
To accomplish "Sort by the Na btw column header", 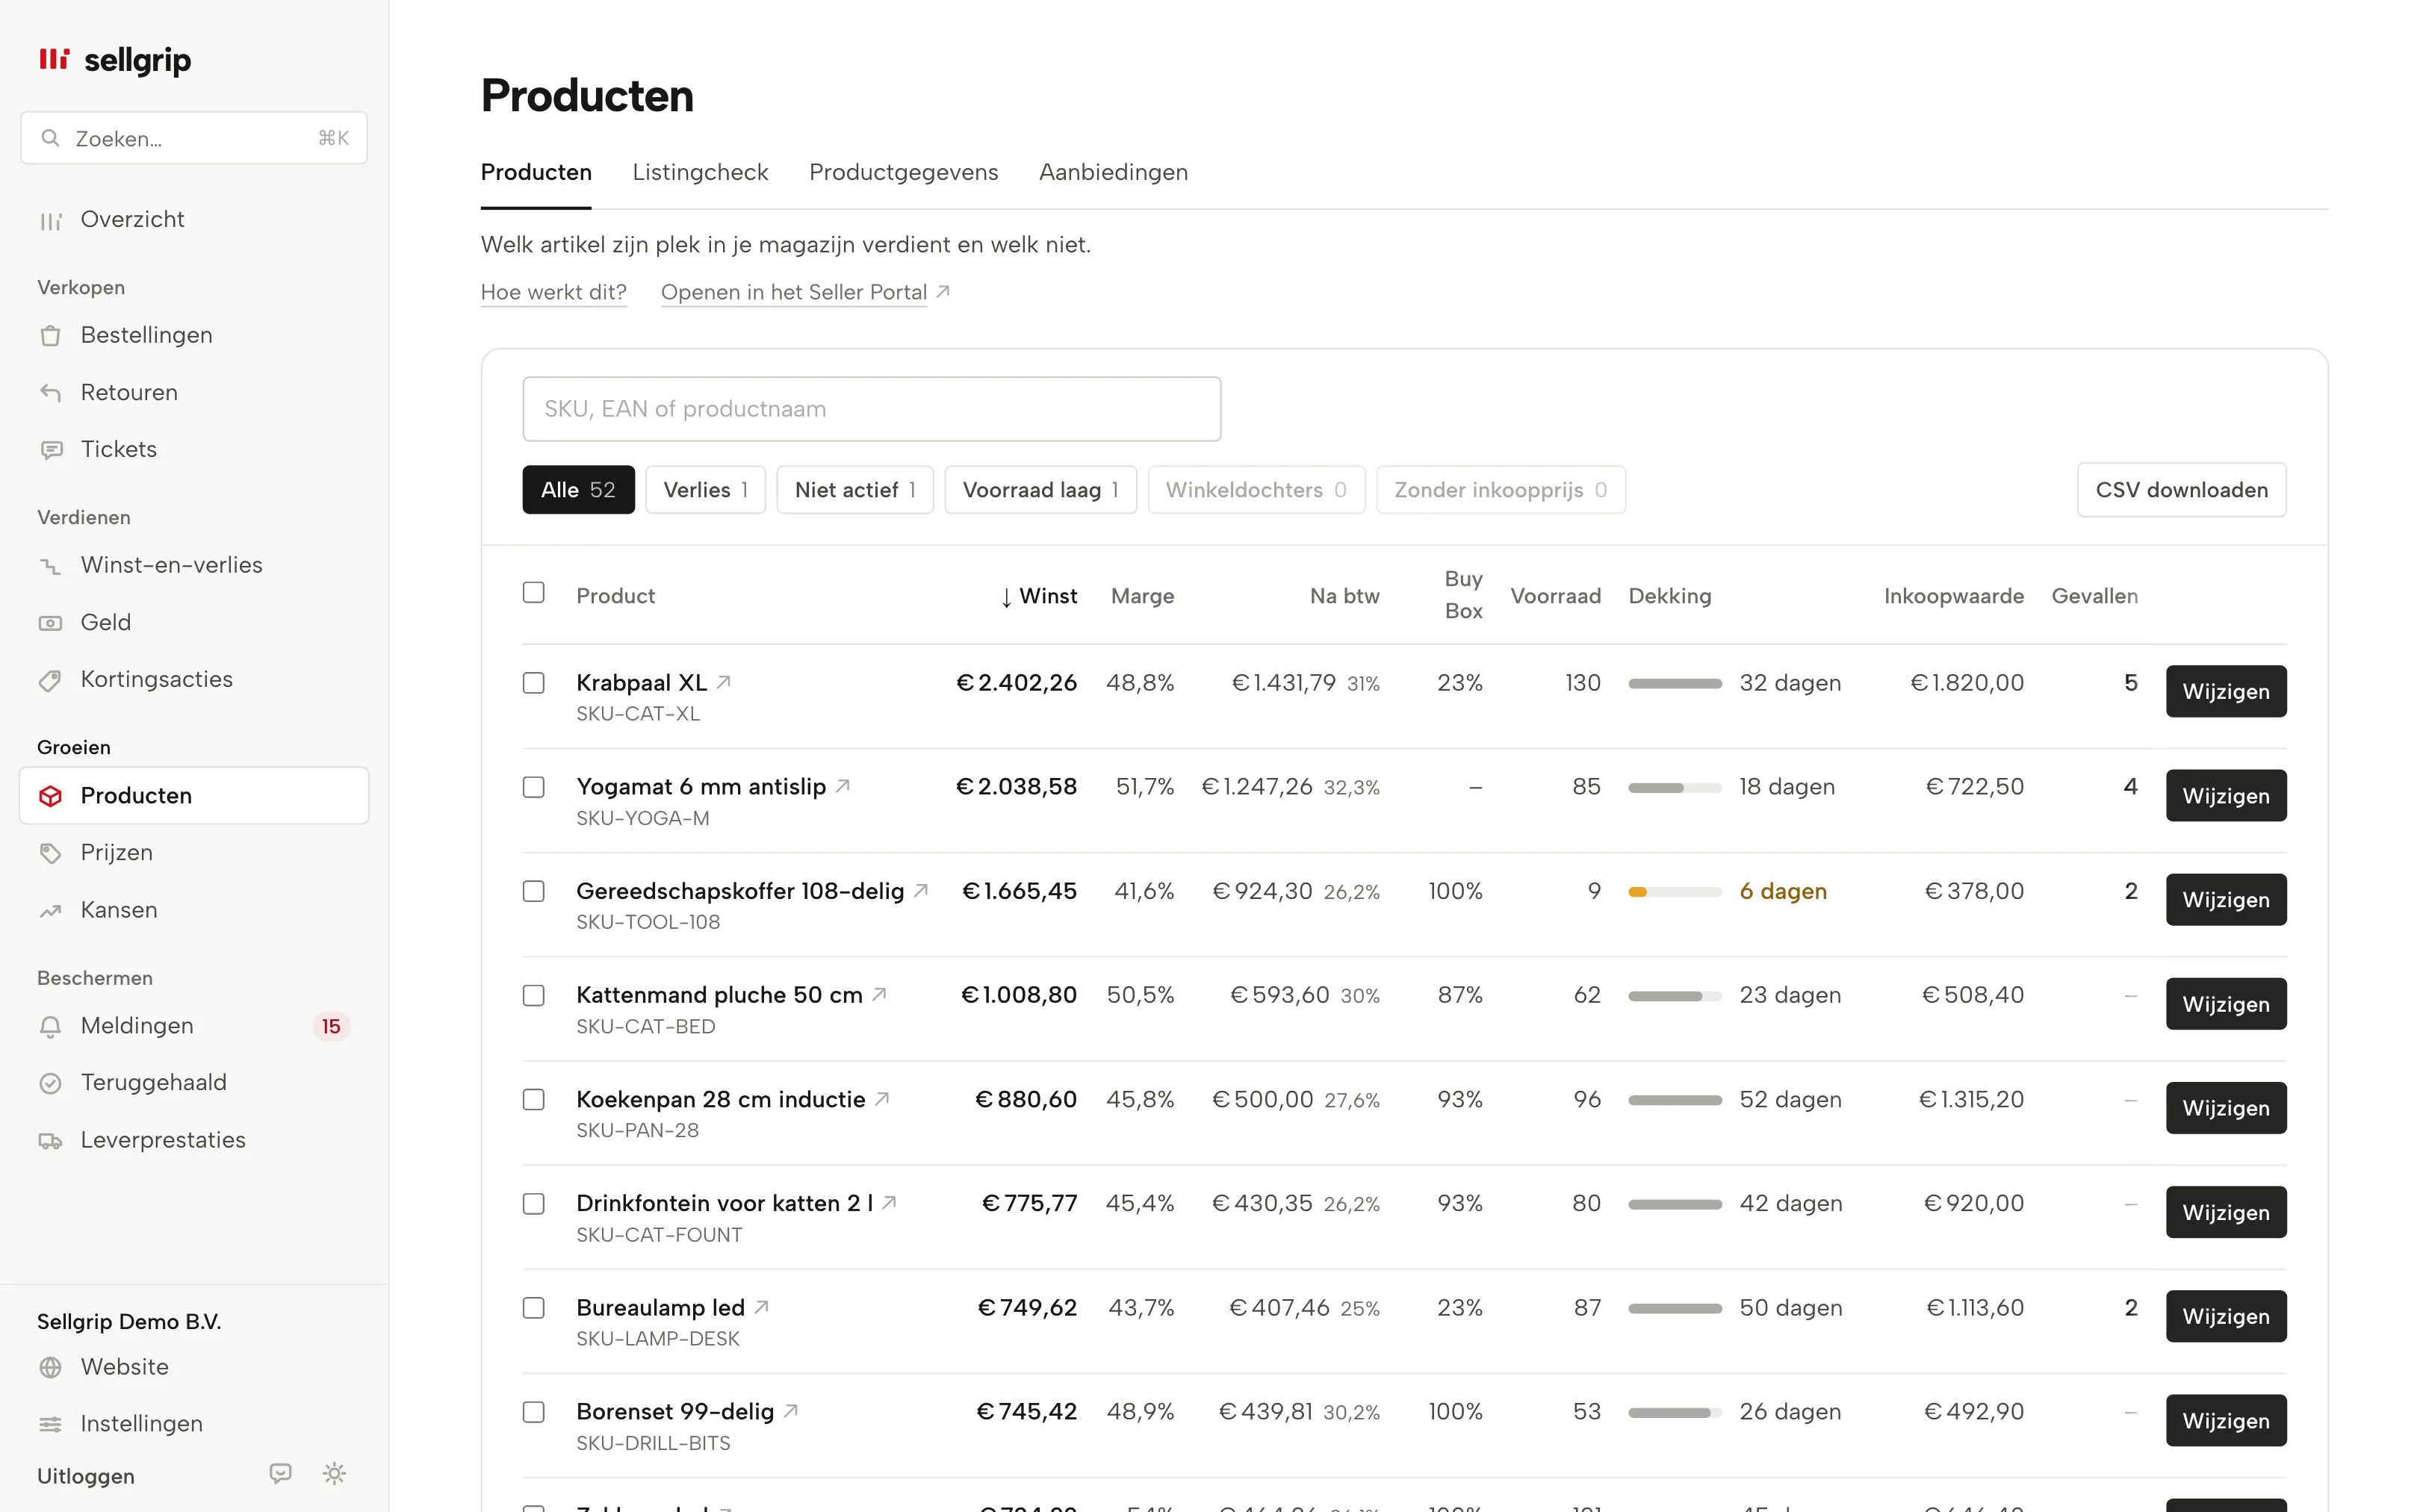I will [x=1344, y=596].
